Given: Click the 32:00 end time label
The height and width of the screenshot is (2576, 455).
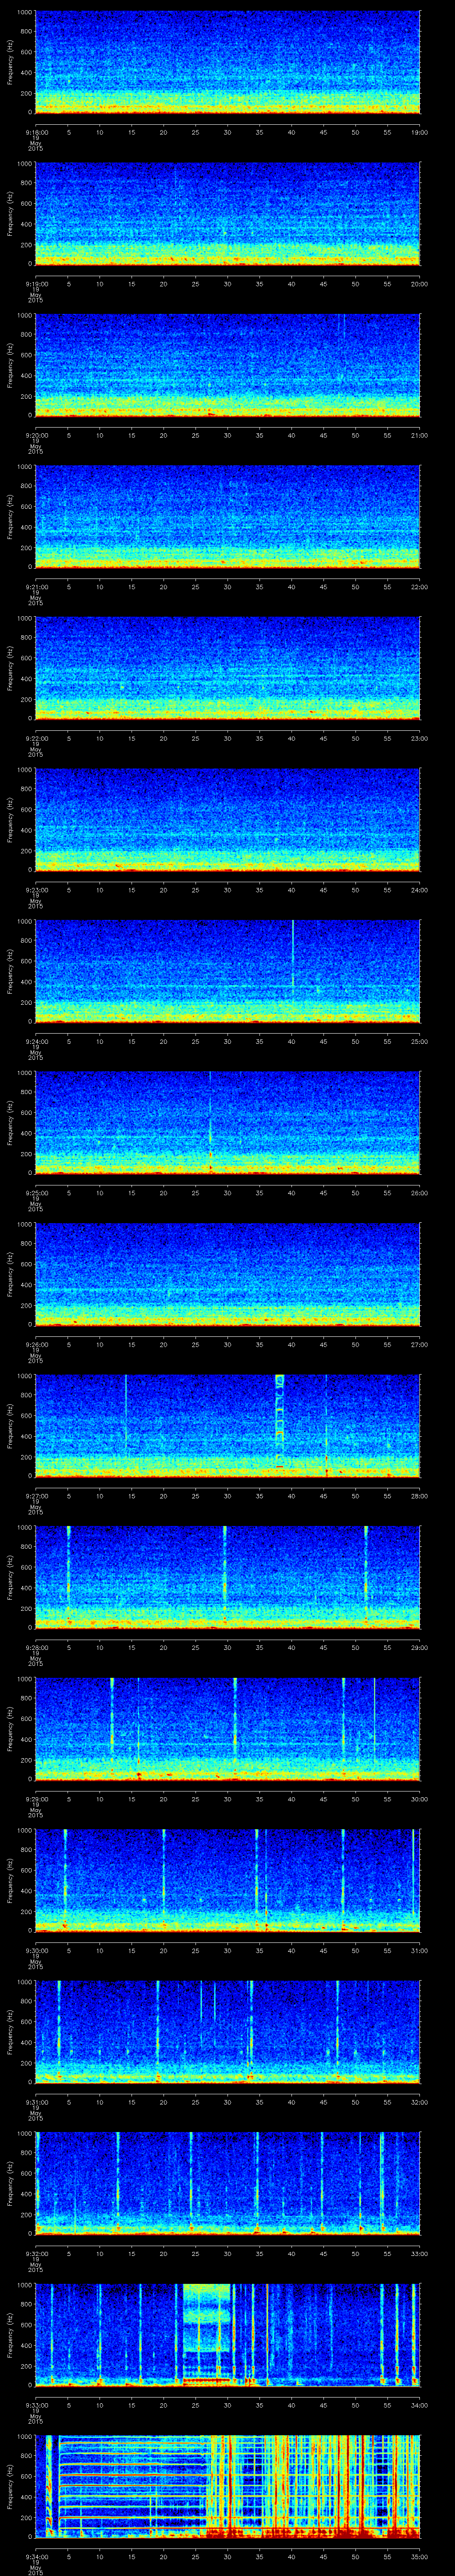Looking at the screenshot, I should (419, 2101).
